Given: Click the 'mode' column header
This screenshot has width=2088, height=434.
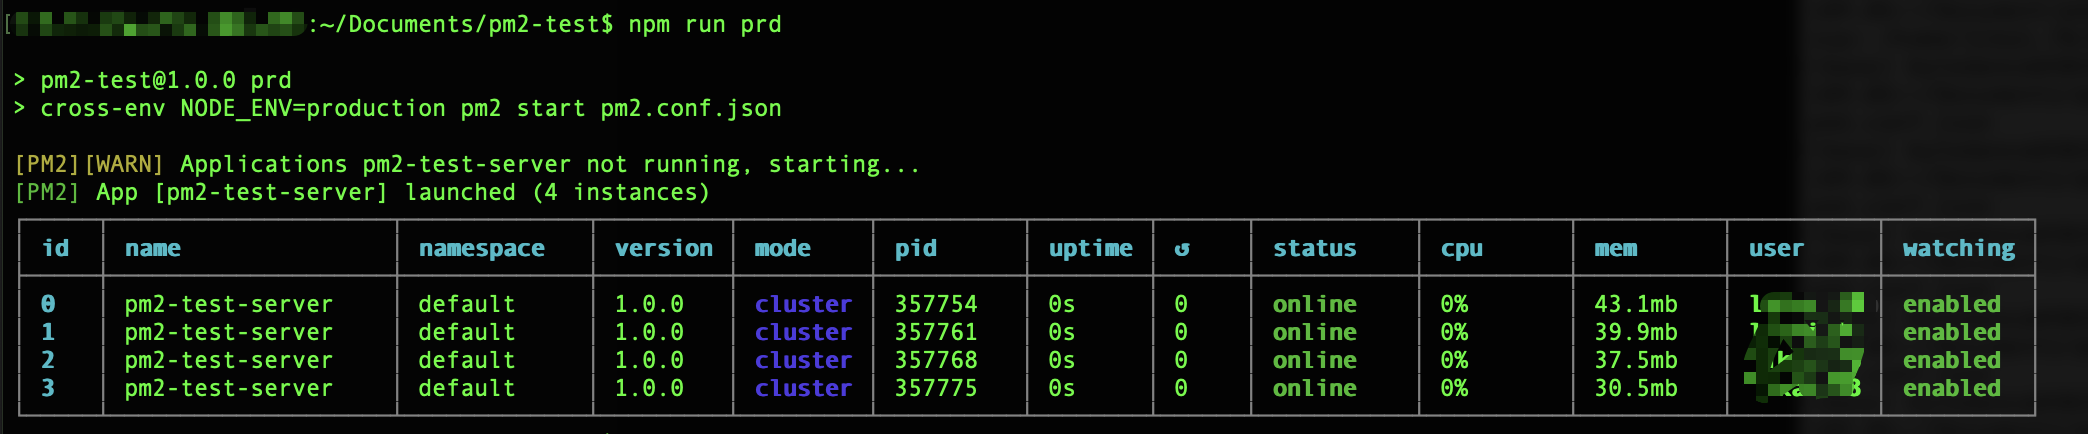Looking at the screenshot, I should pyautogui.click(x=783, y=248).
